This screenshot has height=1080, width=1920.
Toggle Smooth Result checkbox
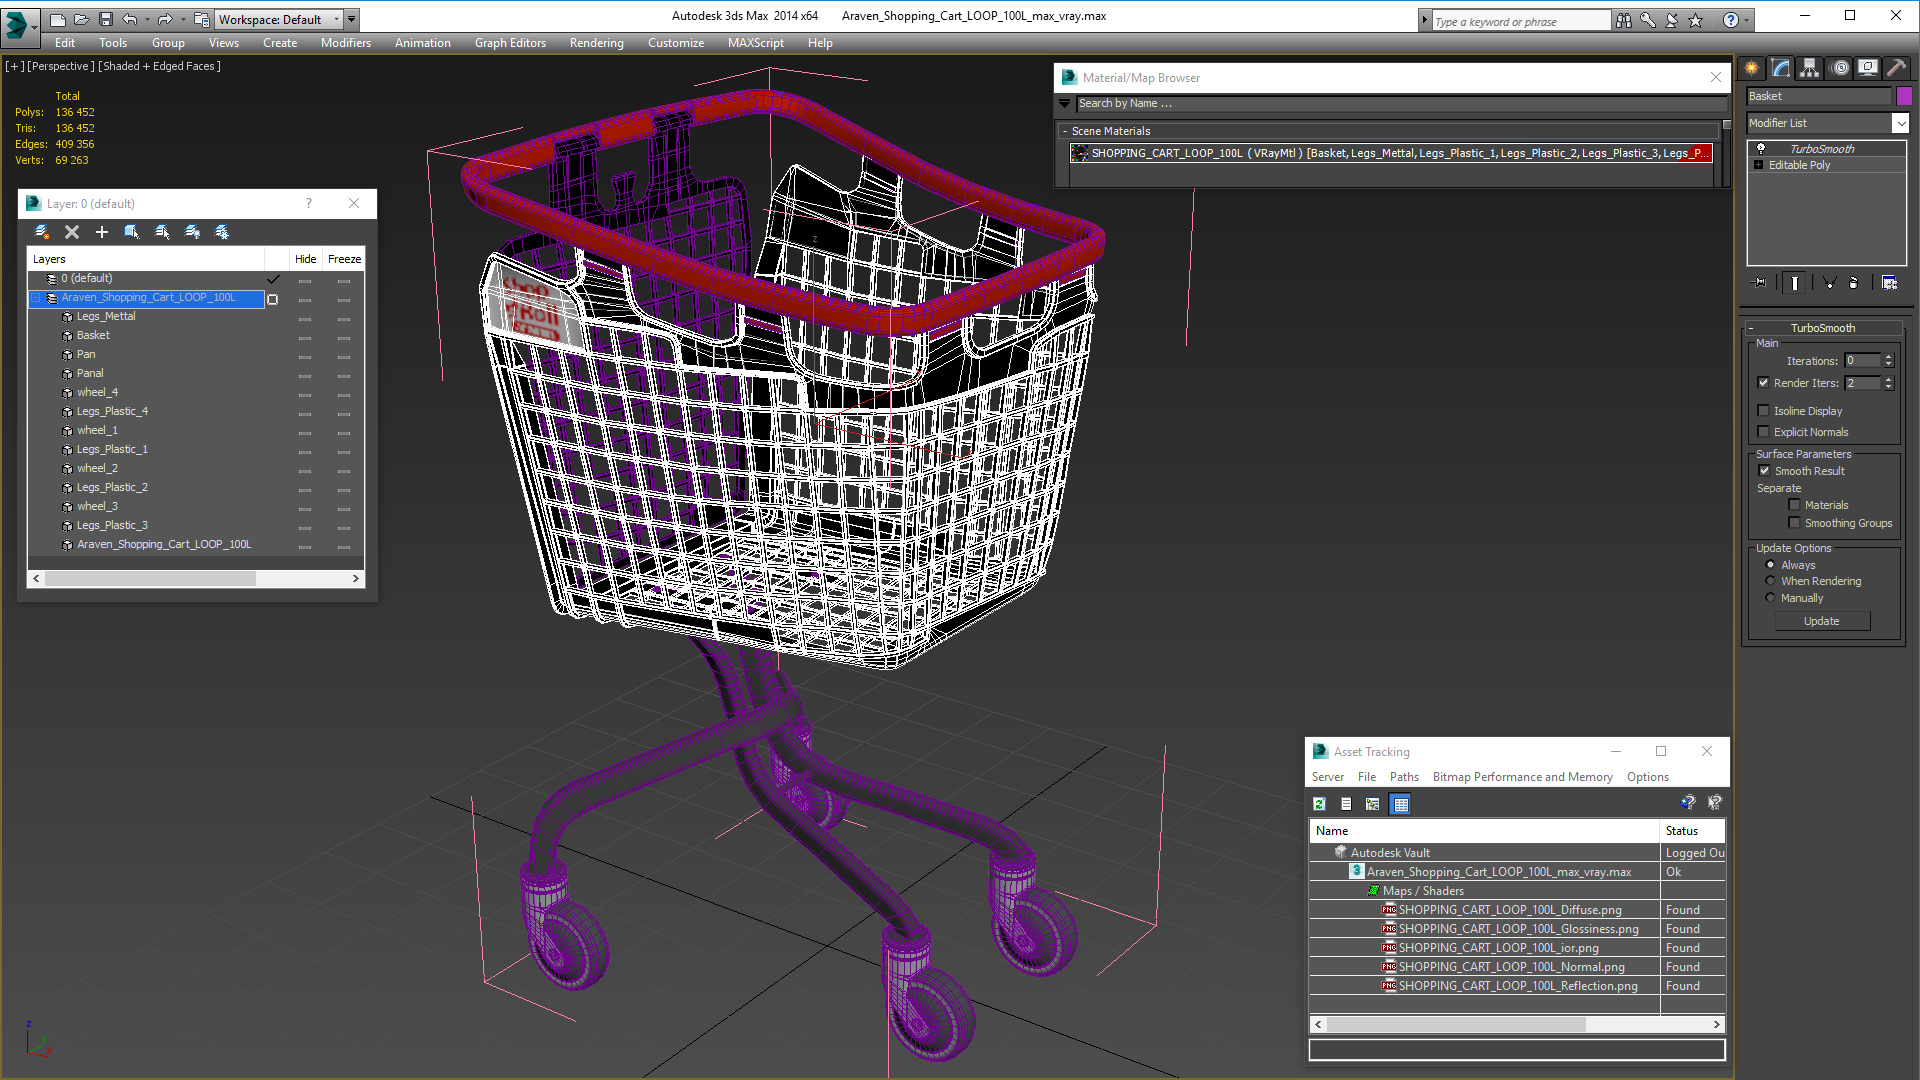[x=1764, y=471]
